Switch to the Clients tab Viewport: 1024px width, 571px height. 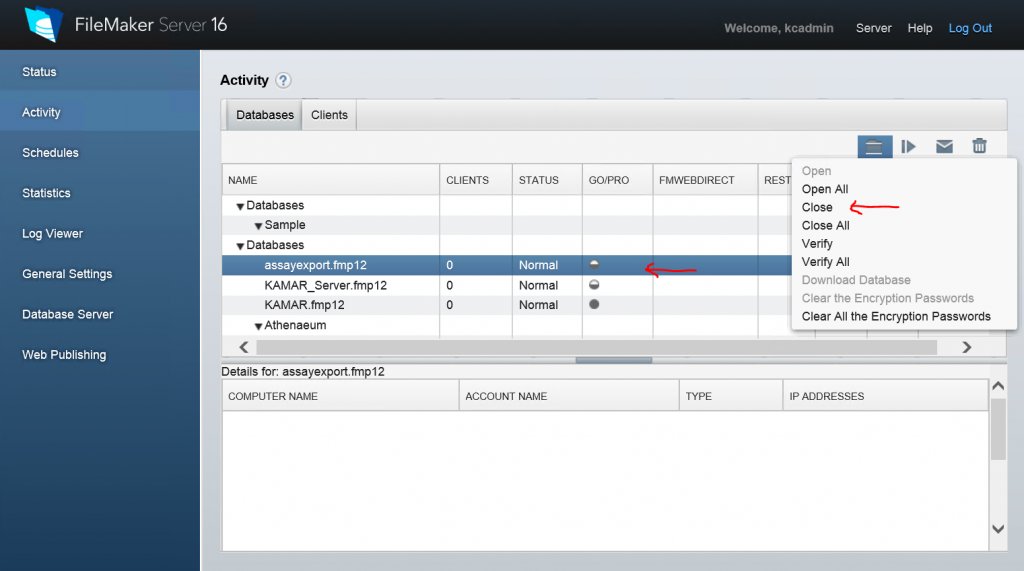[329, 115]
